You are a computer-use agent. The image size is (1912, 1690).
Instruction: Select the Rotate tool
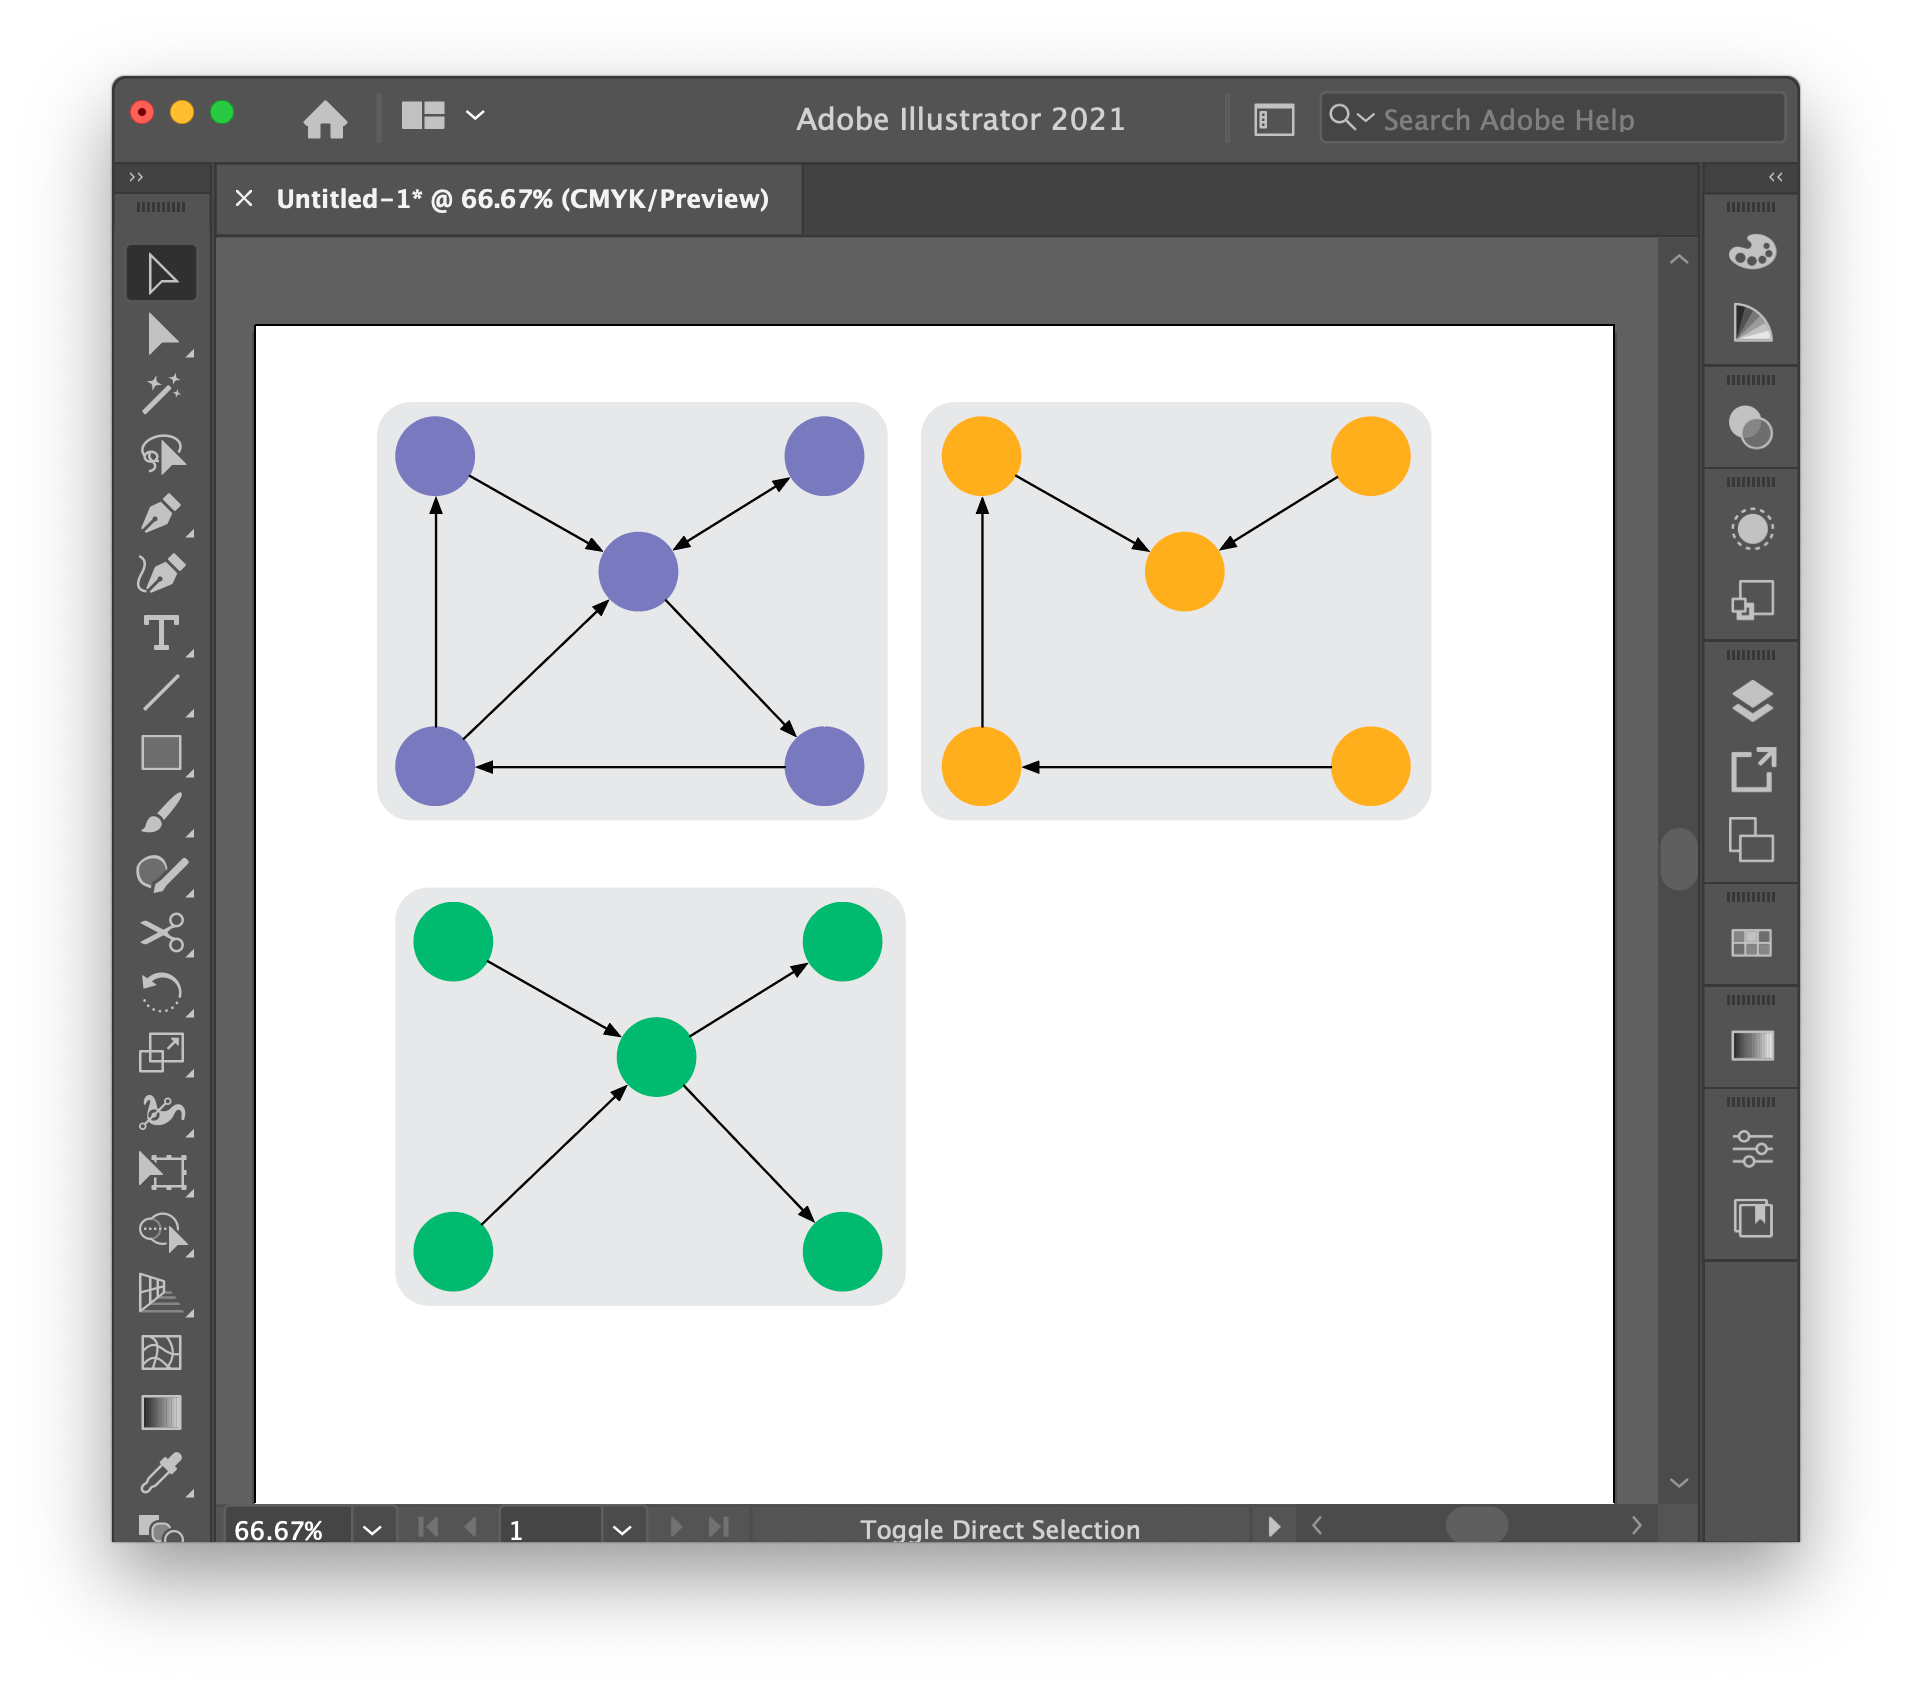161,993
